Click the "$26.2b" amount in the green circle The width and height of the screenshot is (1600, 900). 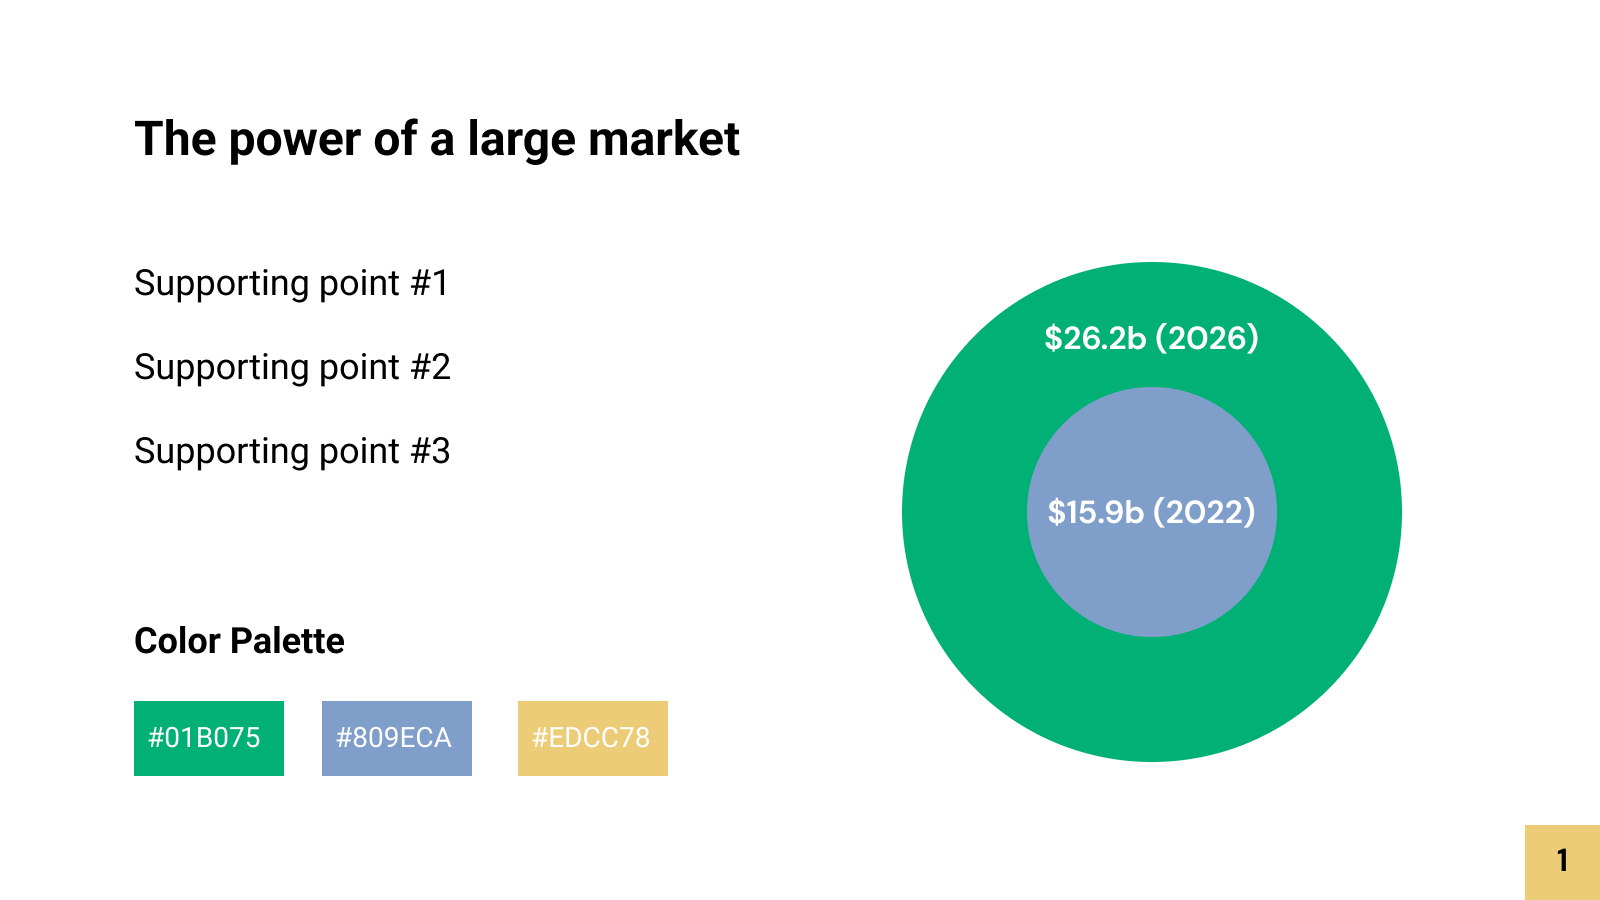point(1095,338)
